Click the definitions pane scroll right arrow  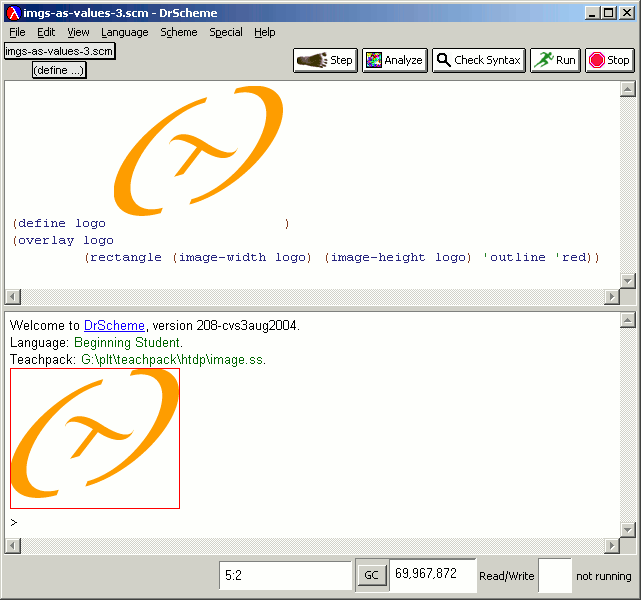pyautogui.click(x=612, y=296)
